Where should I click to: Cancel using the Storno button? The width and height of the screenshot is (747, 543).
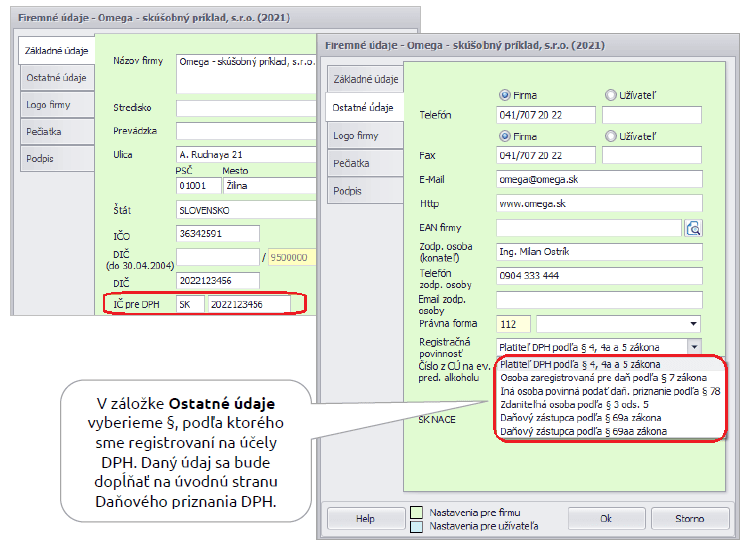[689, 519]
